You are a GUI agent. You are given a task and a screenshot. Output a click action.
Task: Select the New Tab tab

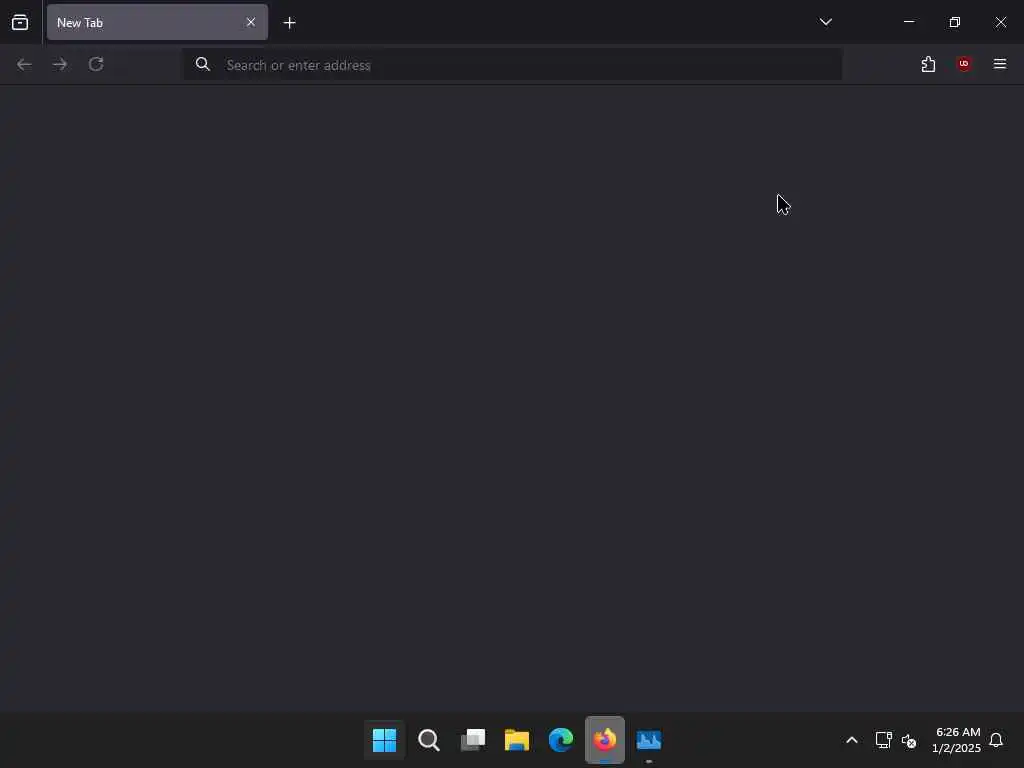tap(157, 22)
